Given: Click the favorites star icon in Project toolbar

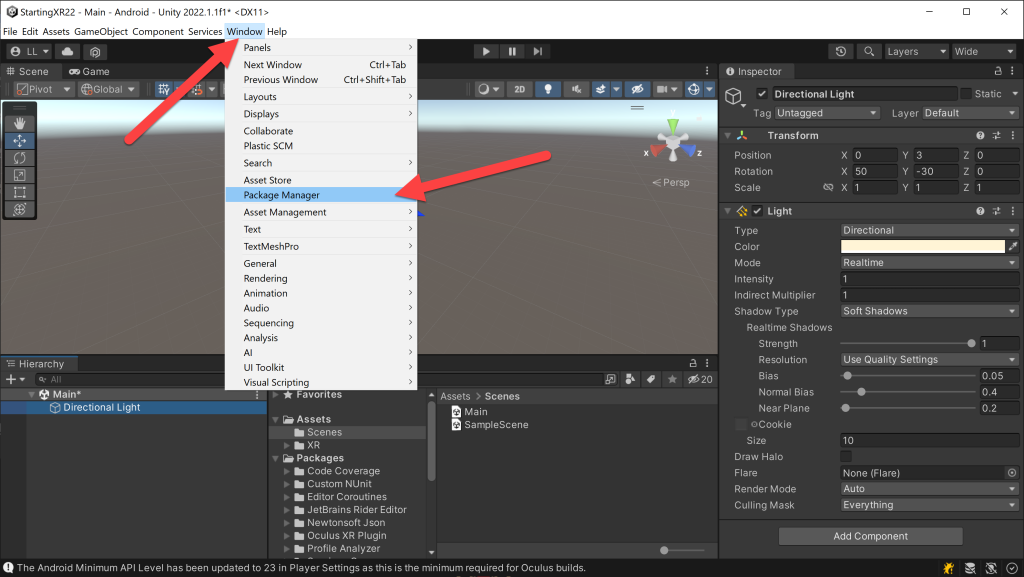Looking at the screenshot, I should (x=672, y=379).
